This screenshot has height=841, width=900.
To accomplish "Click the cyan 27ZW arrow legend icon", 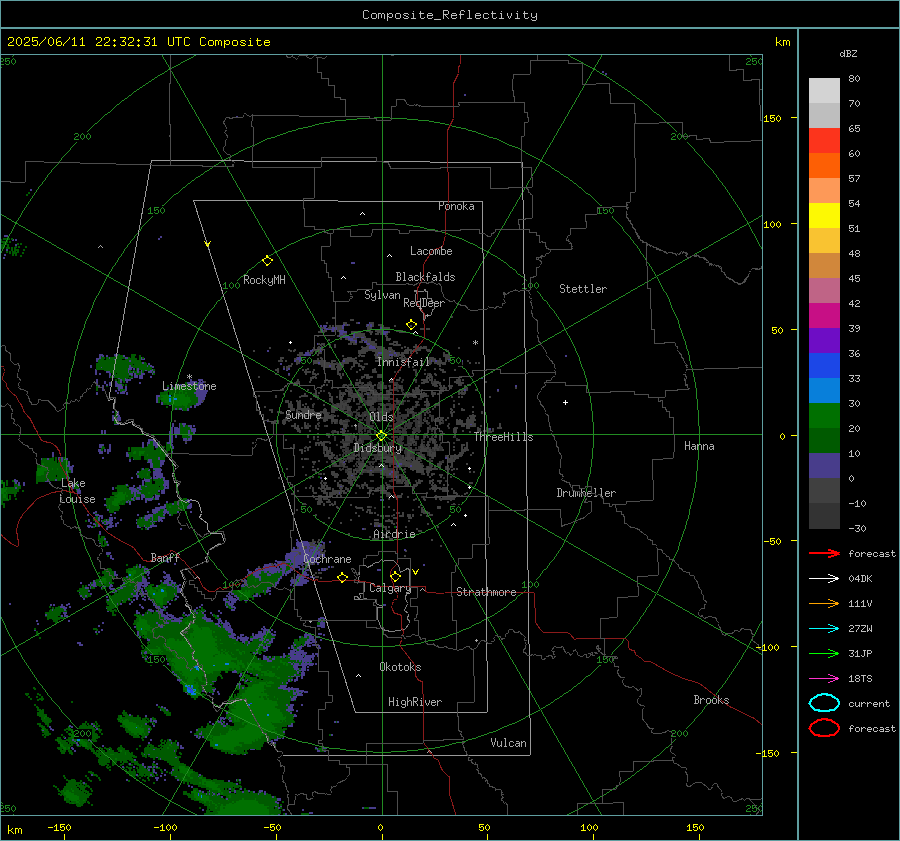I will 824,629.
